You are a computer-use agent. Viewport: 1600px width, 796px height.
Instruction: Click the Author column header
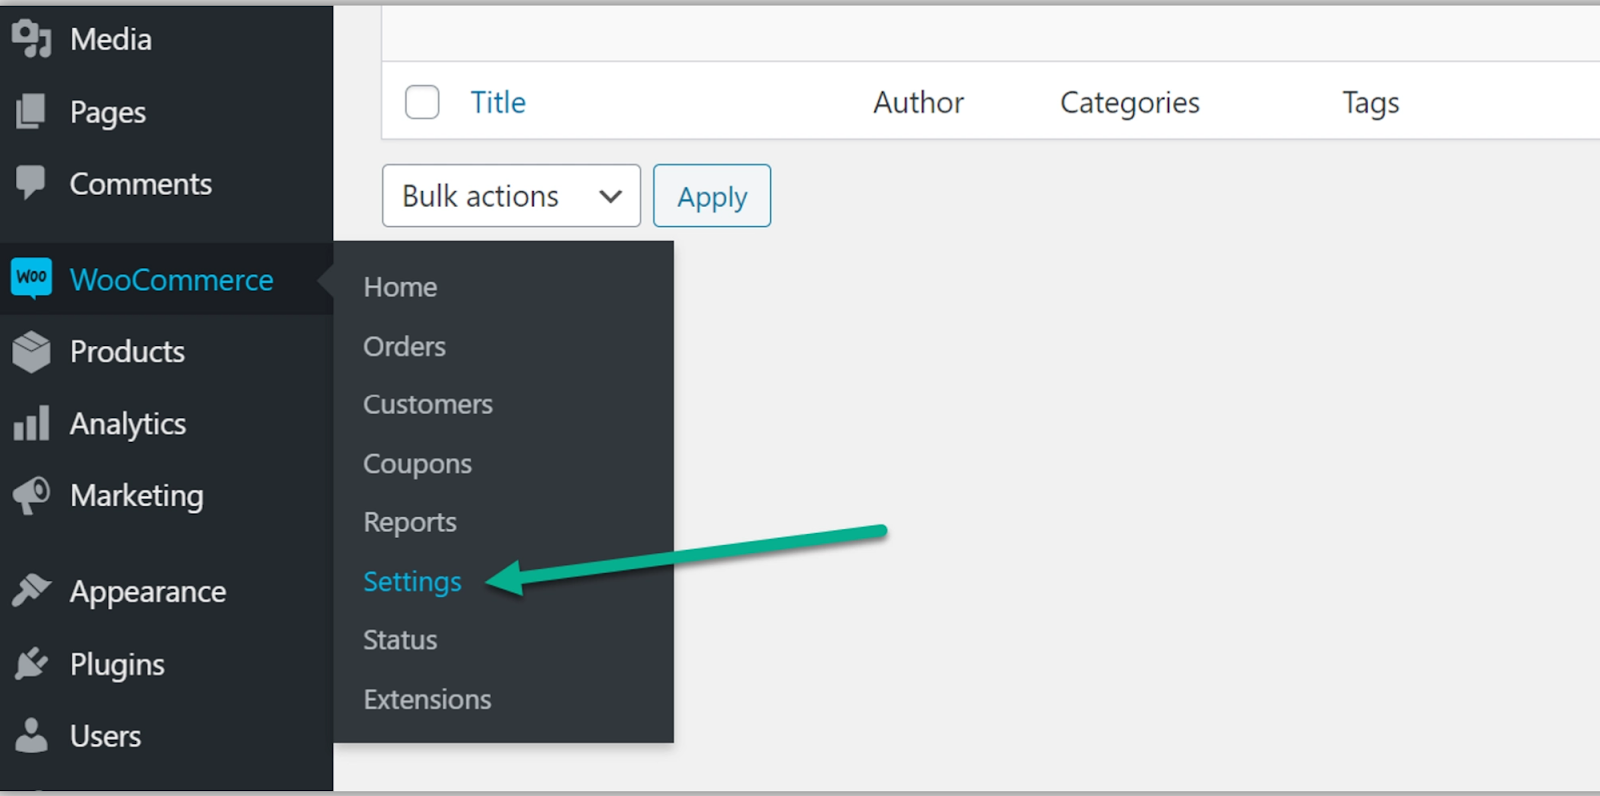click(x=918, y=102)
